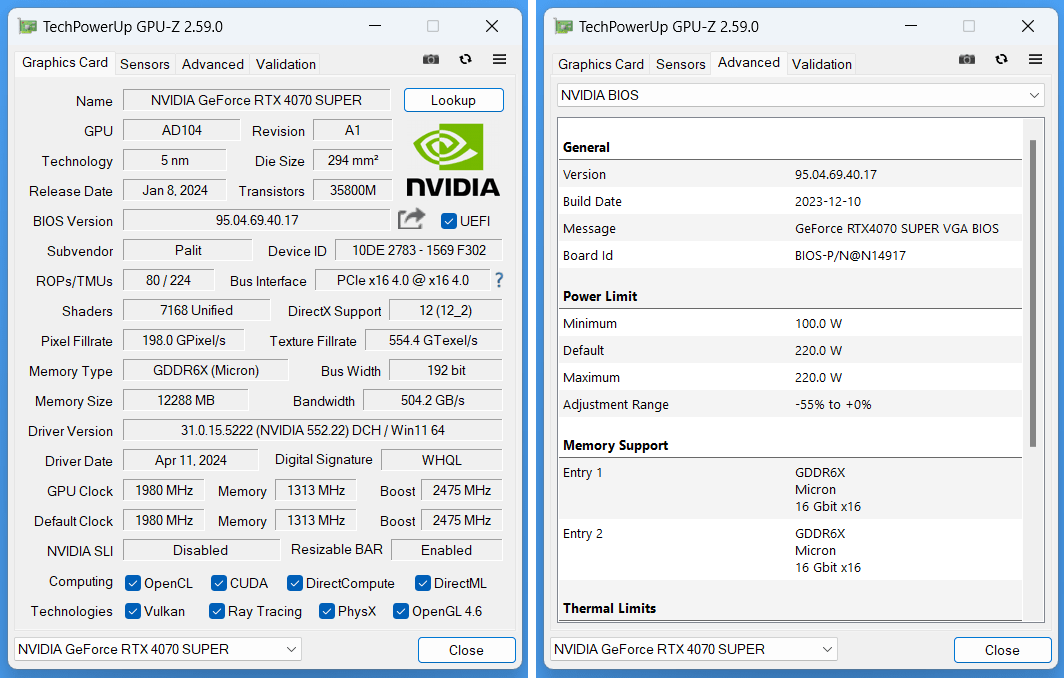Select Advanced tab in right window
The image size is (1064, 678).
(748, 62)
